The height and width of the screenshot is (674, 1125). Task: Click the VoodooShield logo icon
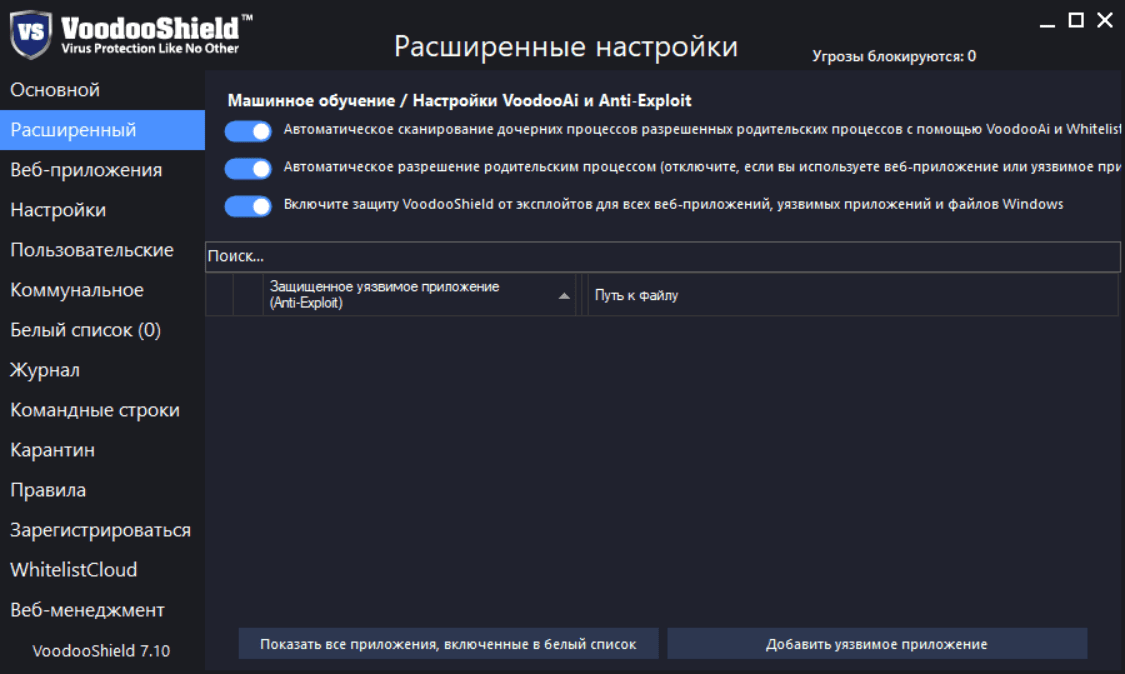[31, 34]
